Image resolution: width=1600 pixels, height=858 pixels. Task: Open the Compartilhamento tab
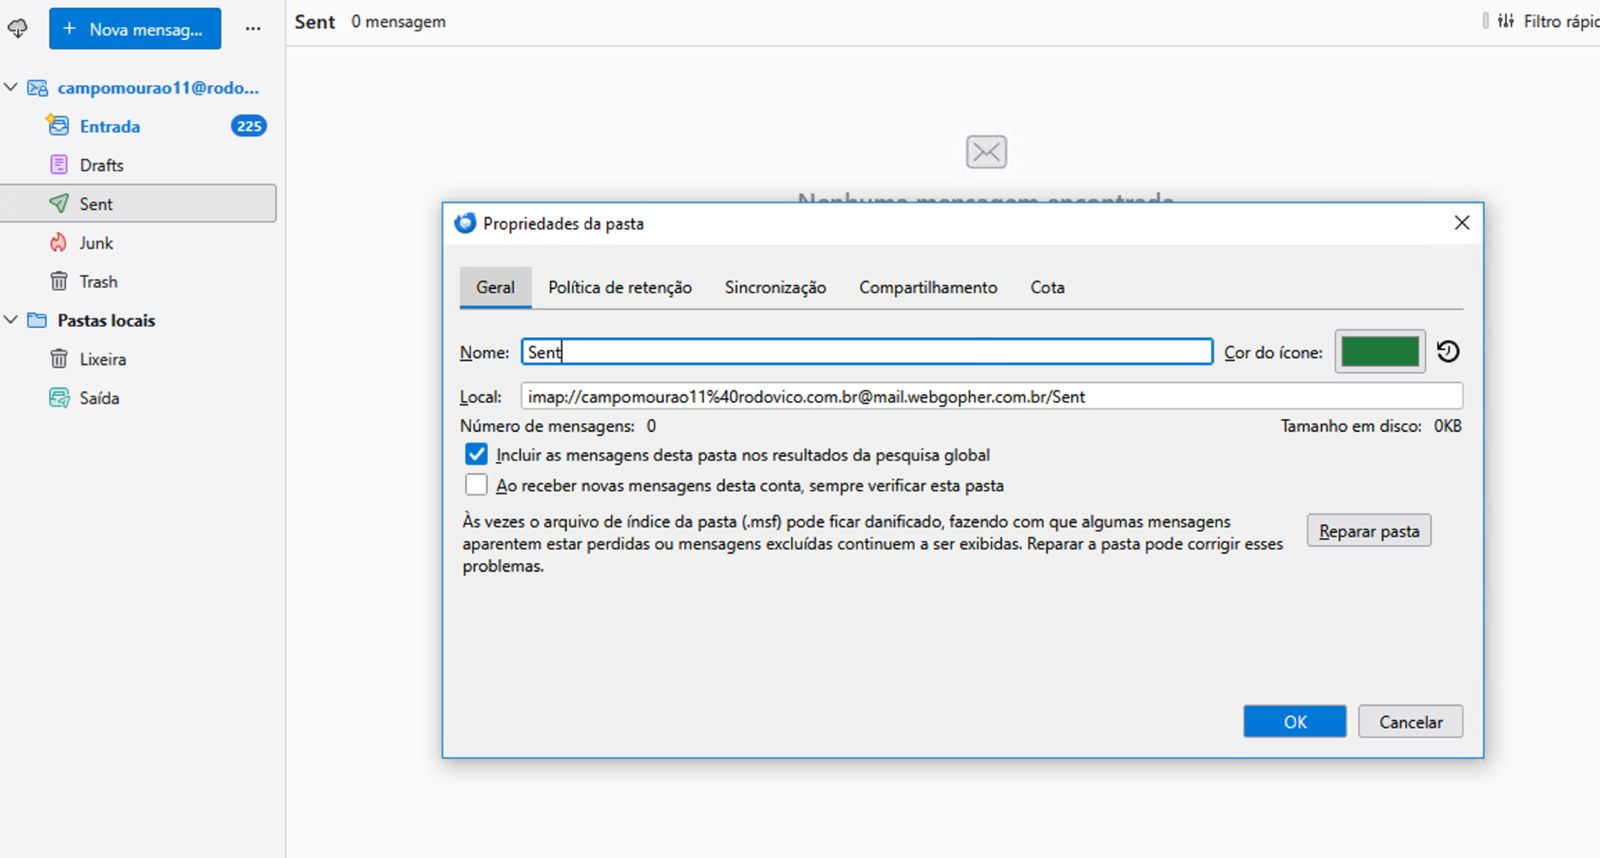pos(928,287)
